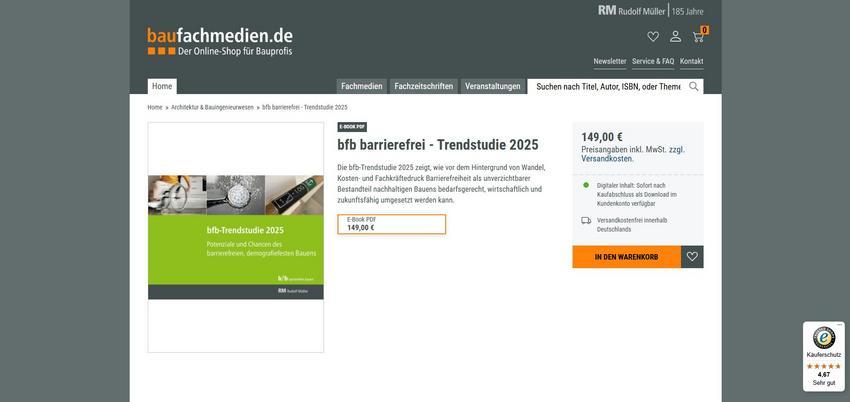
Task: Open the Fachzeitschriften menu
Action: click(423, 86)
